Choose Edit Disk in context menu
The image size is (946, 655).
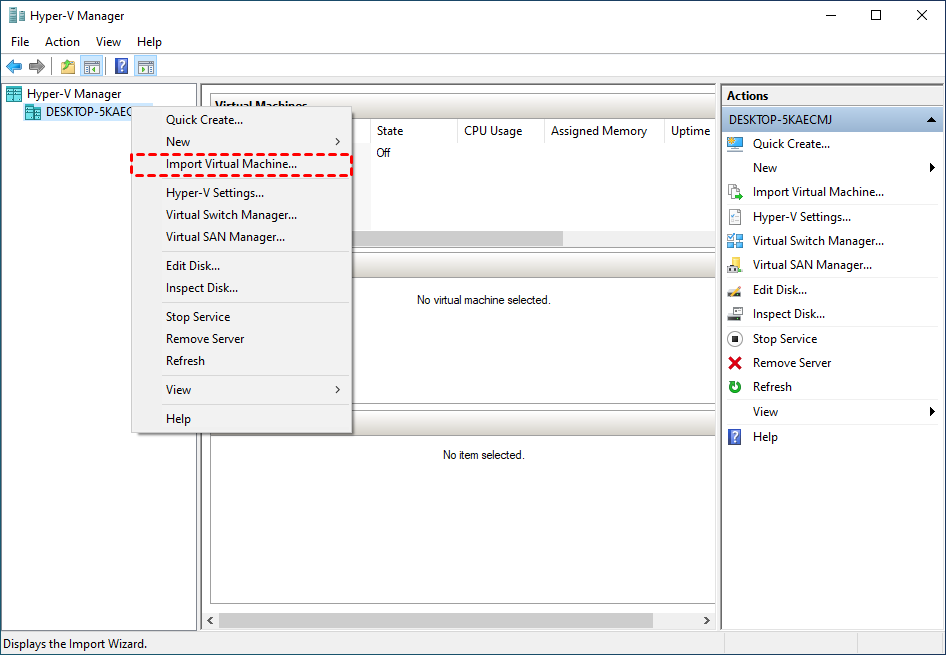pos(241,266)
